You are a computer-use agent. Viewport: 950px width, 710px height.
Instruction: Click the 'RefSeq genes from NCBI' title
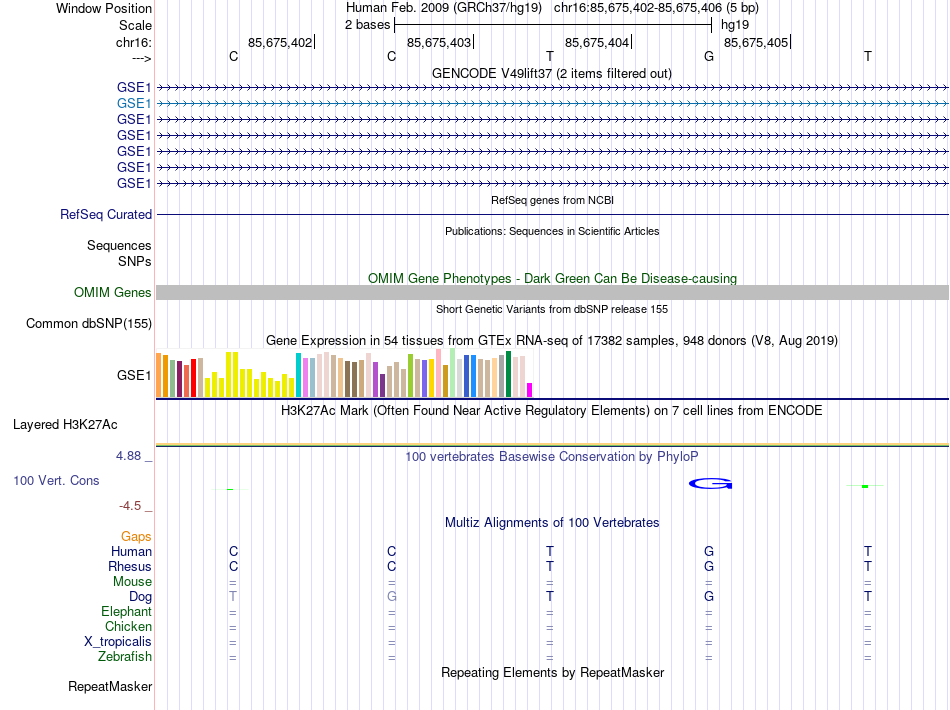pos(552,200)
